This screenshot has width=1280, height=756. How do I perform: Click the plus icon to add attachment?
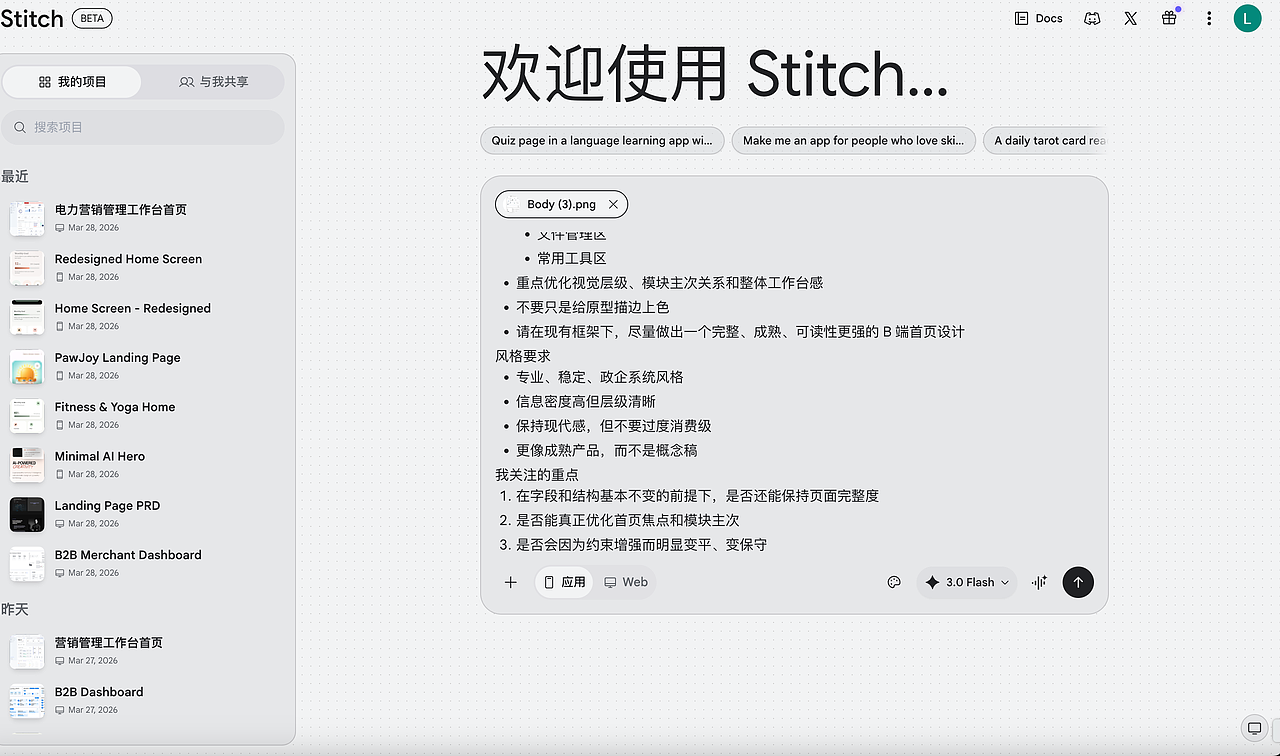pos(510,581)
